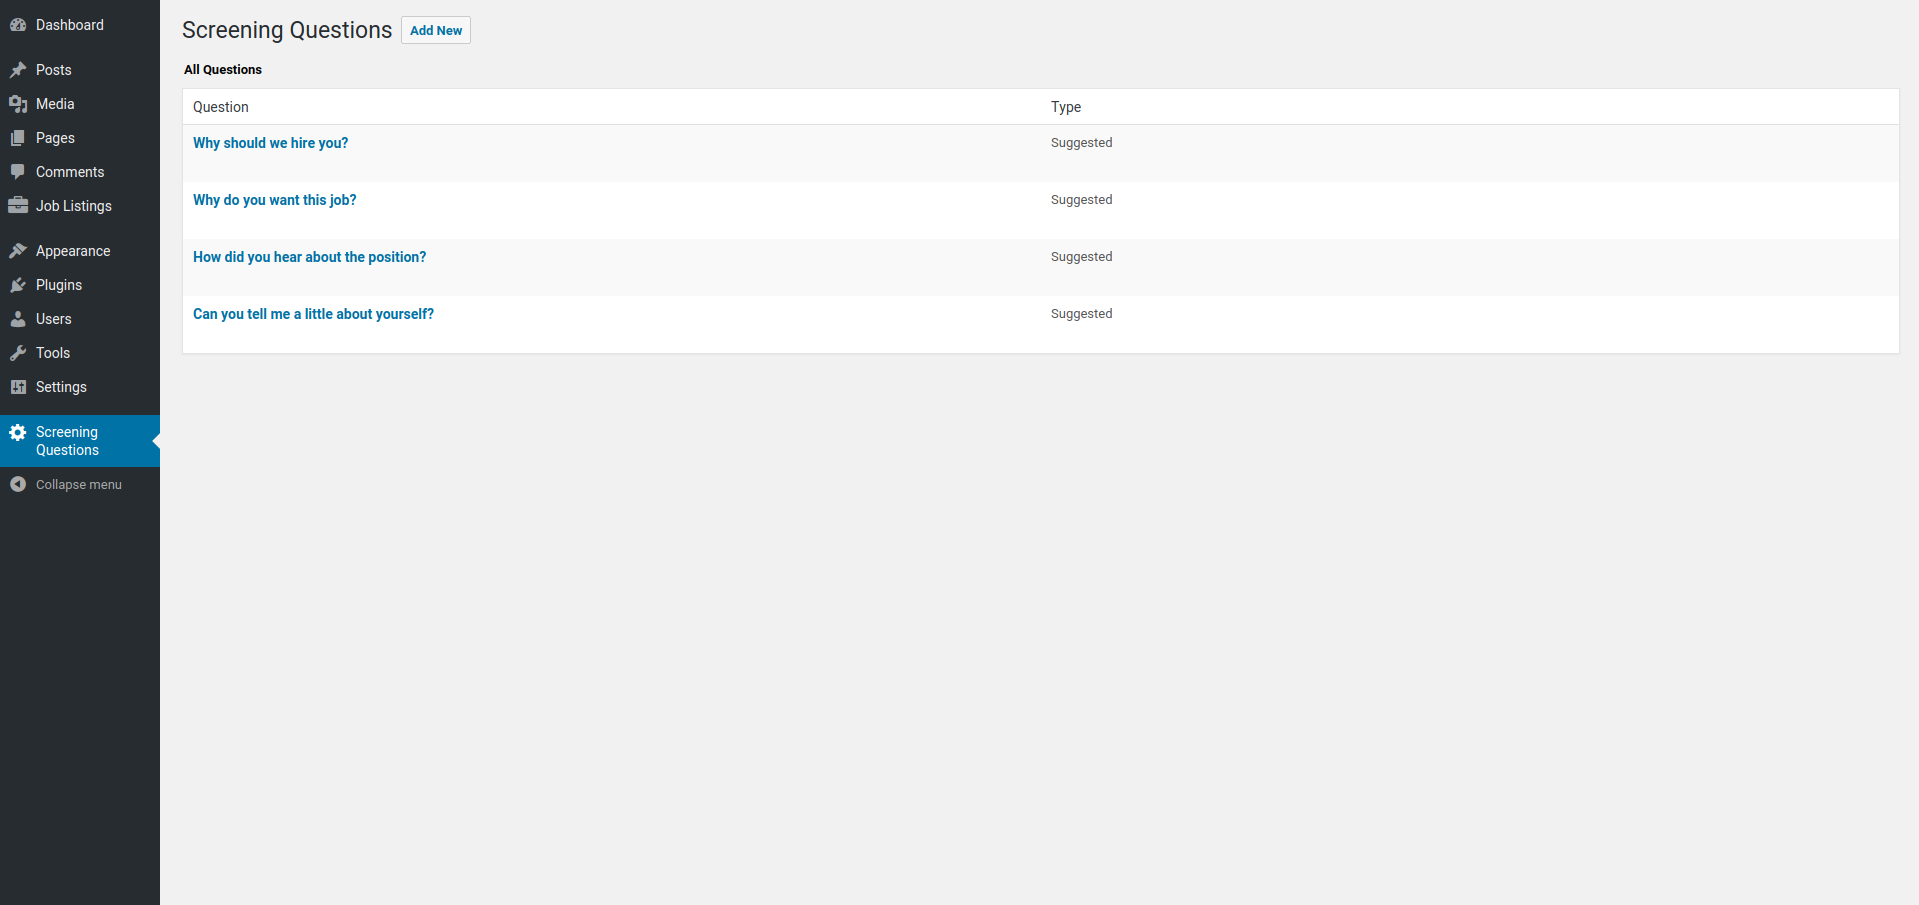Go to Posts in the sidebar
The image size is (1919, 905).
click(54, 70)
